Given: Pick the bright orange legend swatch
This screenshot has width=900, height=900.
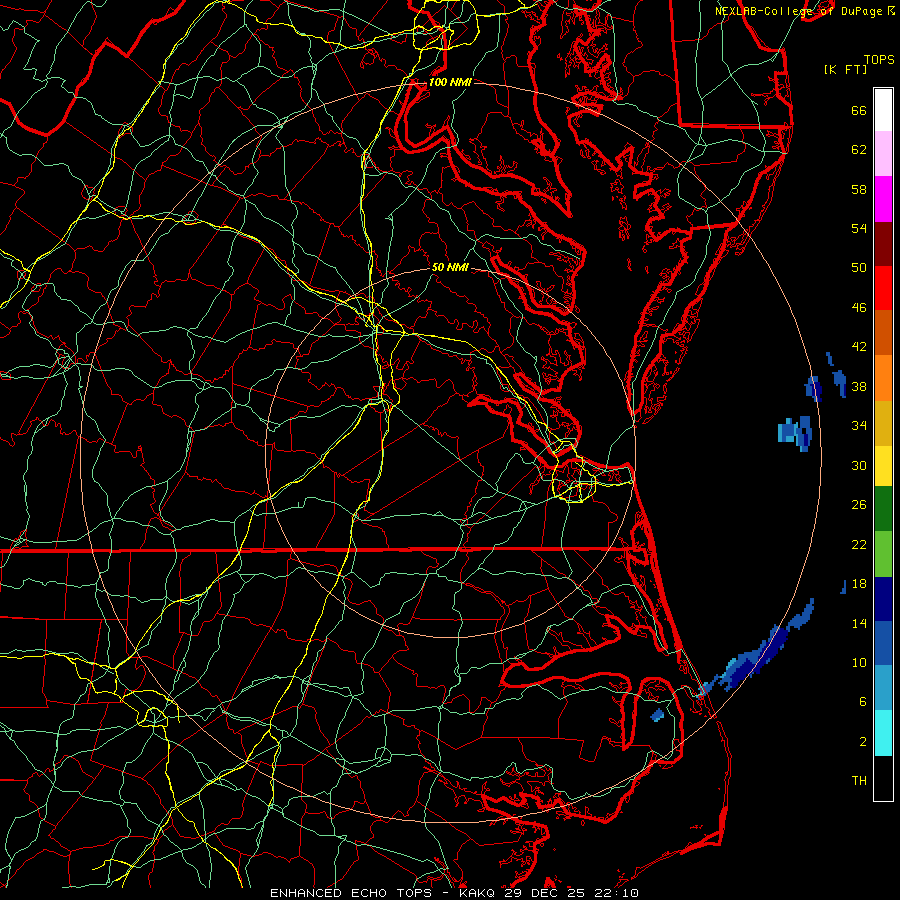Looking at the screenshot, I should pyautogui.click(x=883, y=378).
